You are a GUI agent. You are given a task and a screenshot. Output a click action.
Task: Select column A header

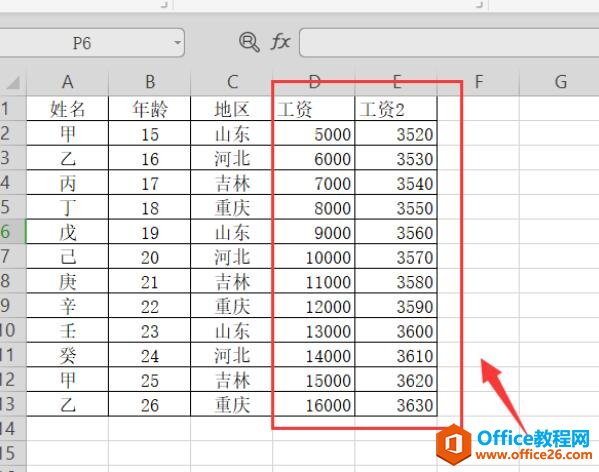pos(68,82)
